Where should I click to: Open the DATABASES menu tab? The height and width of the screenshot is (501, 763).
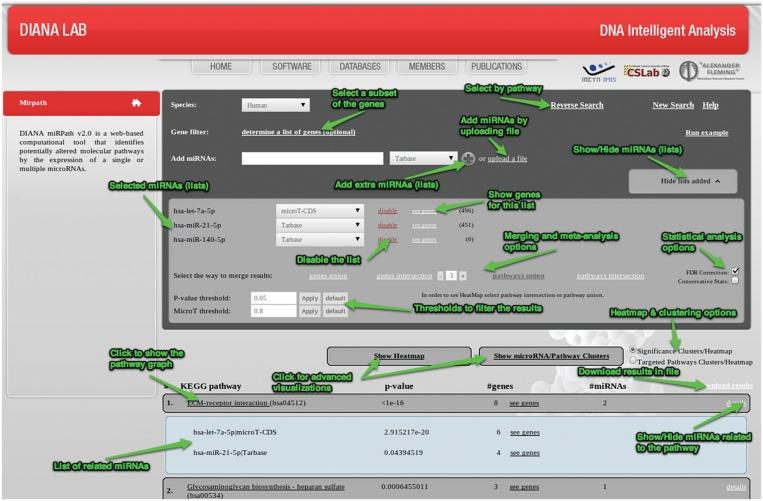click(360, 67)
